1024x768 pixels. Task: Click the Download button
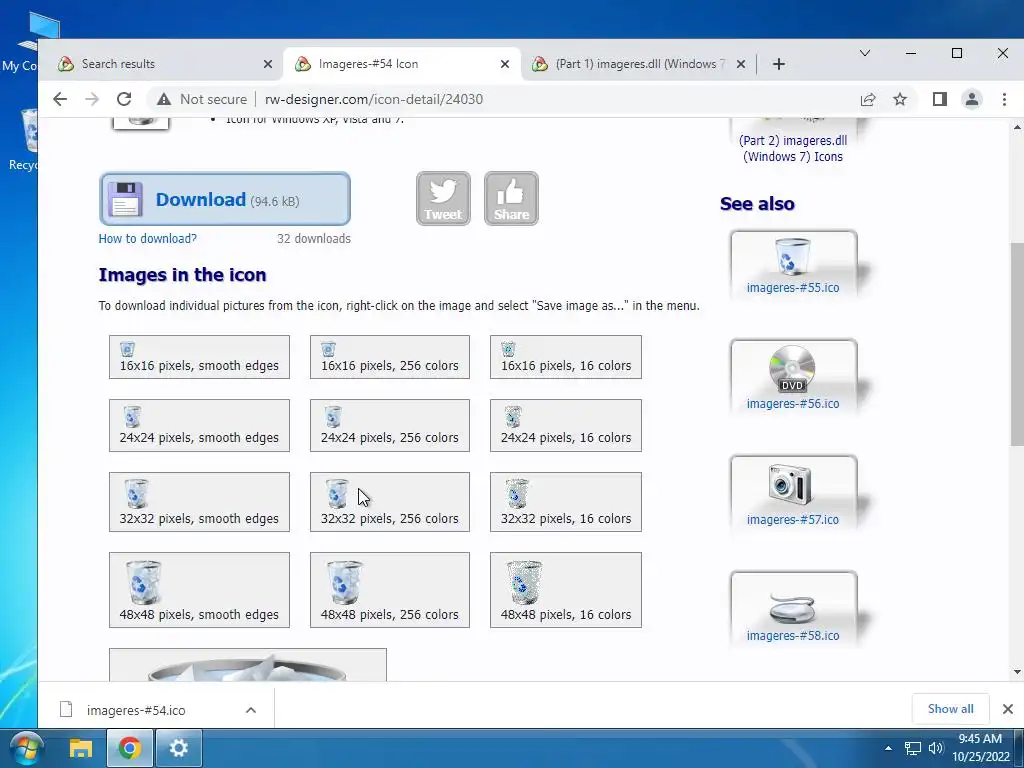pos(225,199)
